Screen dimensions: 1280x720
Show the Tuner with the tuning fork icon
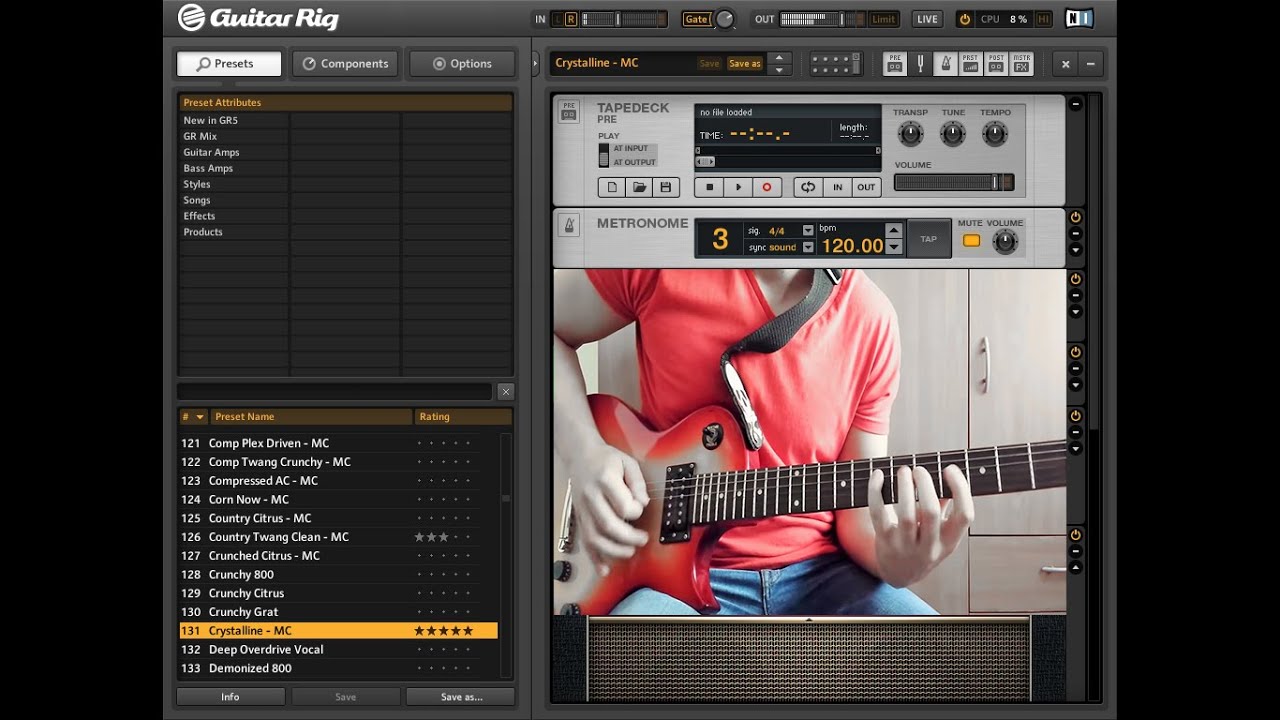coord(920,64)
